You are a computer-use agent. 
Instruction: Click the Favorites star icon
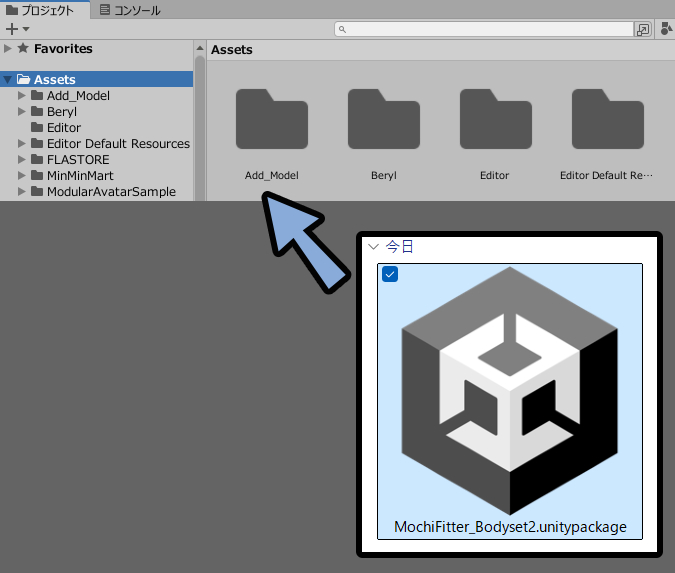(23, 48)
